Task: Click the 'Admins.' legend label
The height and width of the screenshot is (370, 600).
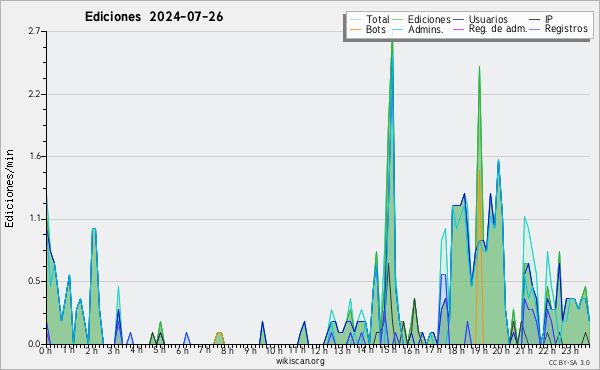Action: click(x=426, y=29)
